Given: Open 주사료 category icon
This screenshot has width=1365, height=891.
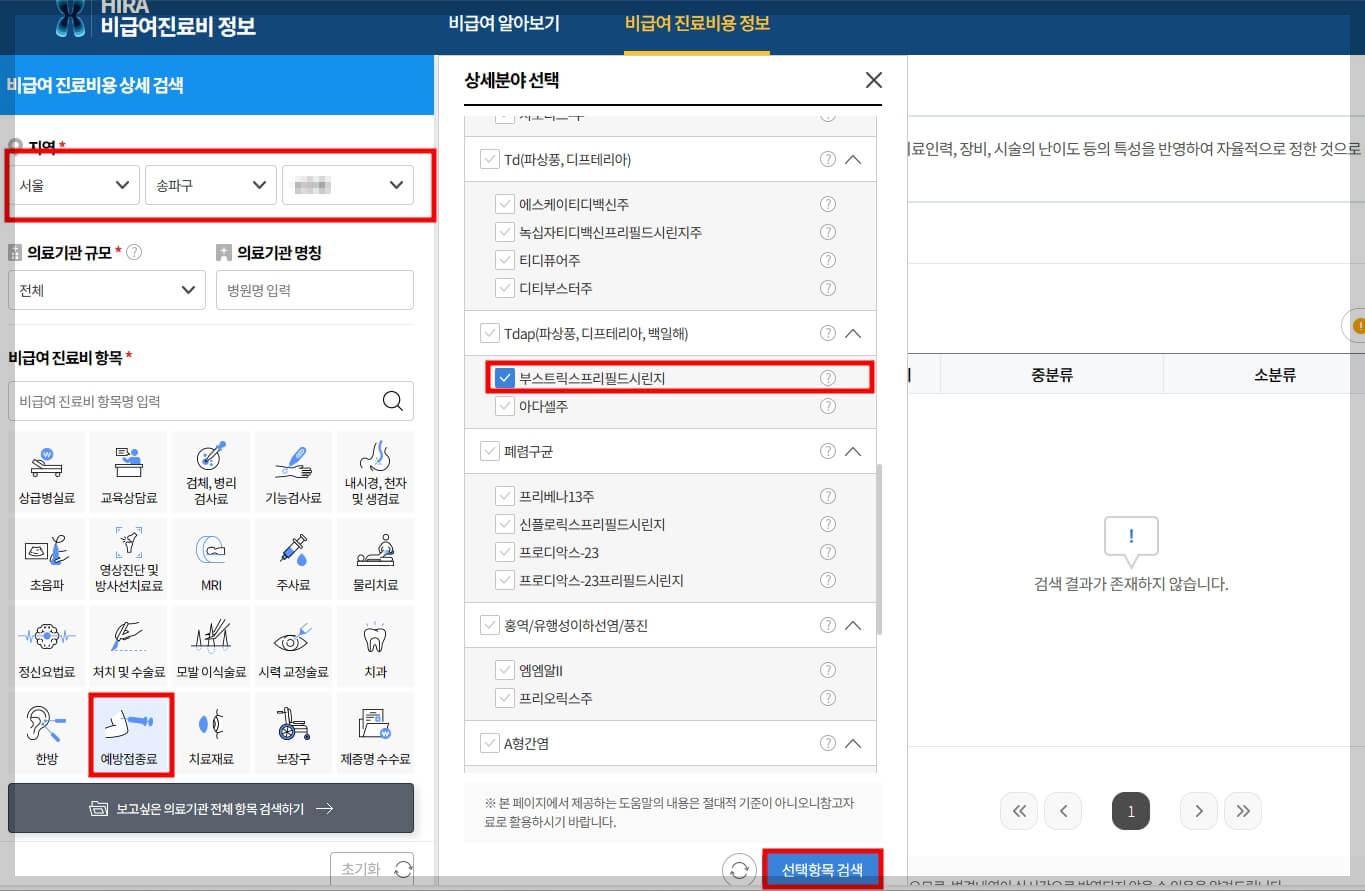Looking at the screenshot, I should pos(293,560).
